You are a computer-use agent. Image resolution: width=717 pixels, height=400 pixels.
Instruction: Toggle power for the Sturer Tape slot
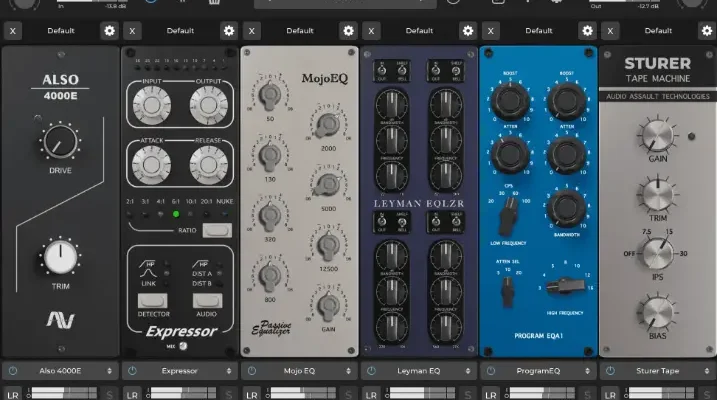click(610, 371)
